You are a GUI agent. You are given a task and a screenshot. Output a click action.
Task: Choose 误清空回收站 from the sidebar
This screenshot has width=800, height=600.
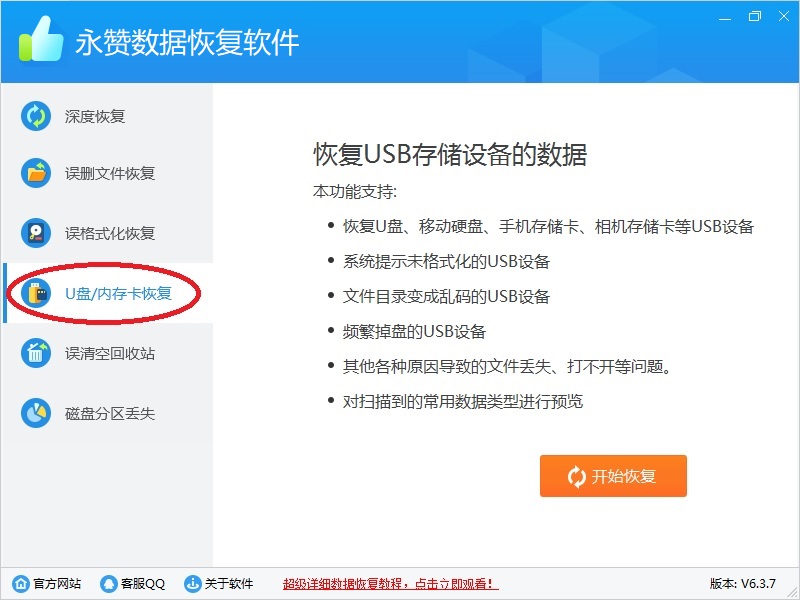pos(108,353)
